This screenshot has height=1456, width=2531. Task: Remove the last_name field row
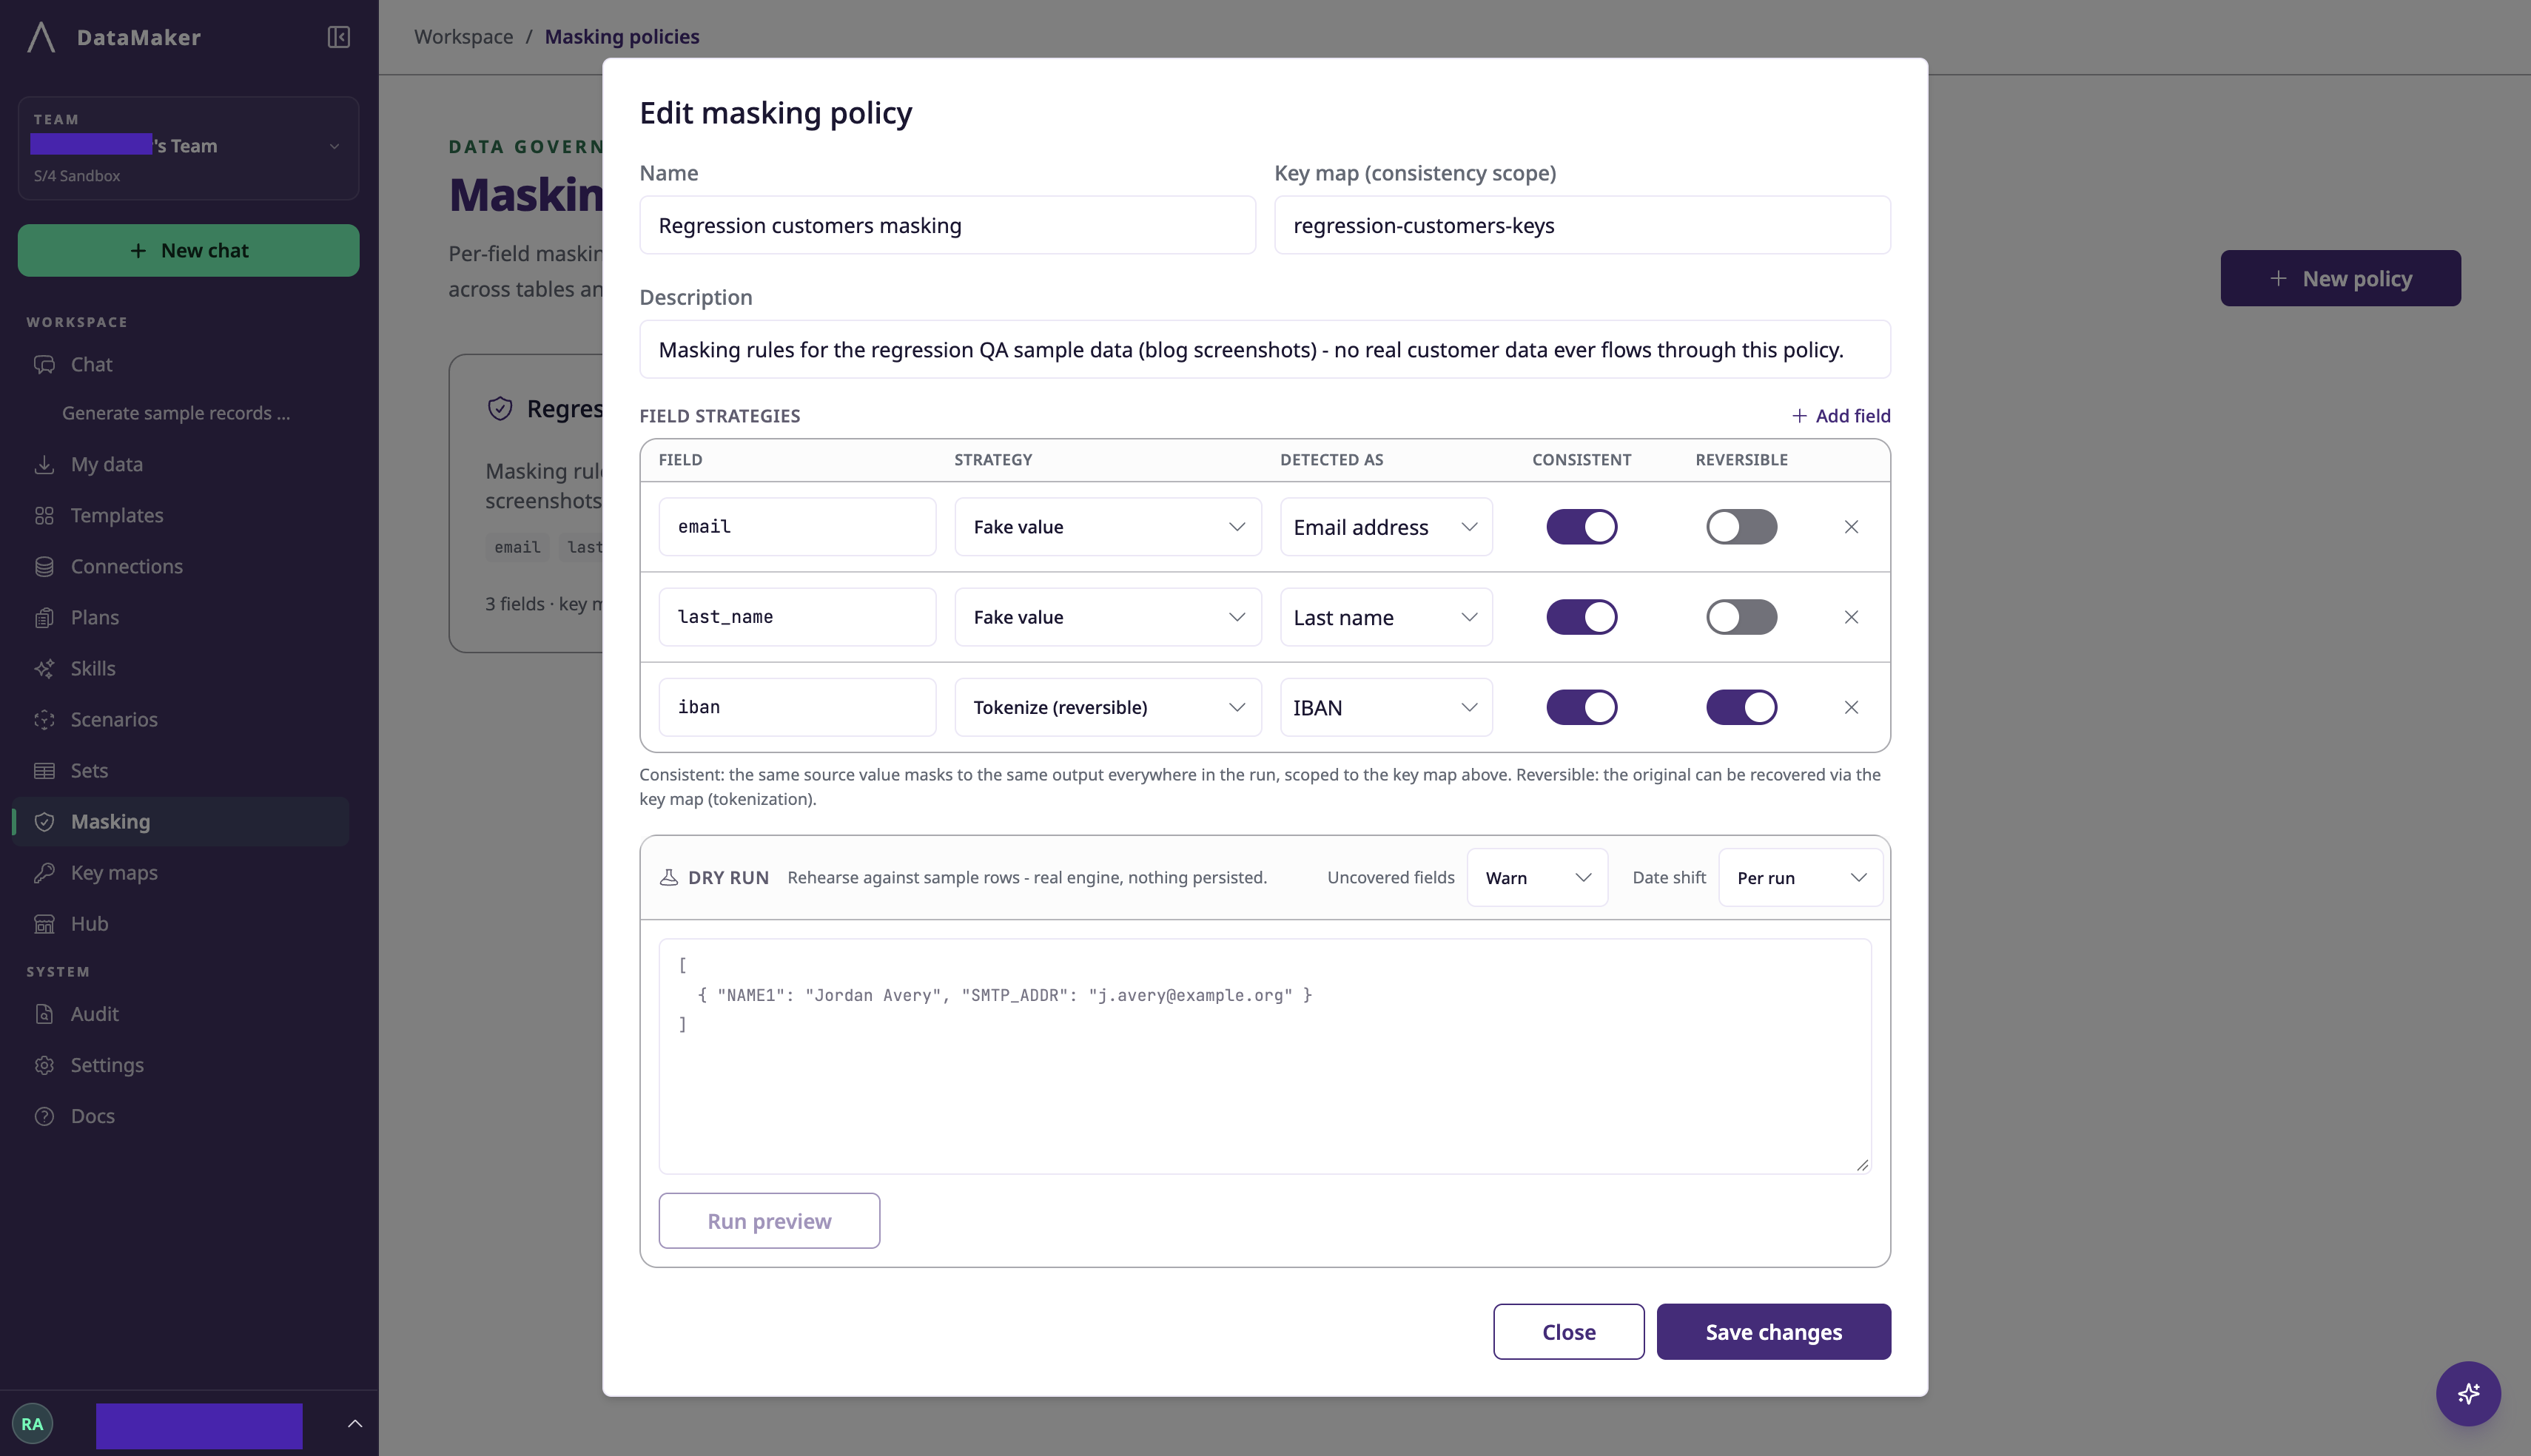1851,617
